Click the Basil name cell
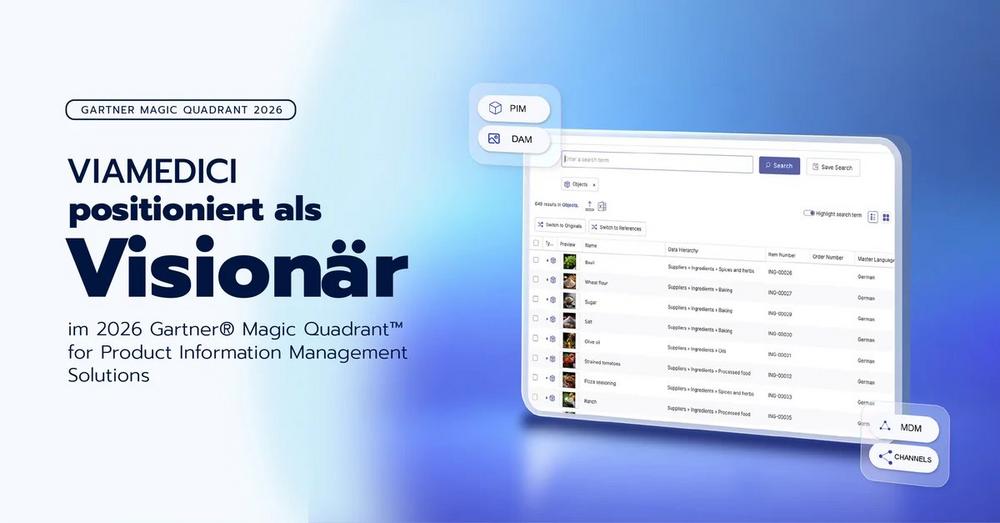Screen dimensions: 1000x523 (x=590, y=262)
